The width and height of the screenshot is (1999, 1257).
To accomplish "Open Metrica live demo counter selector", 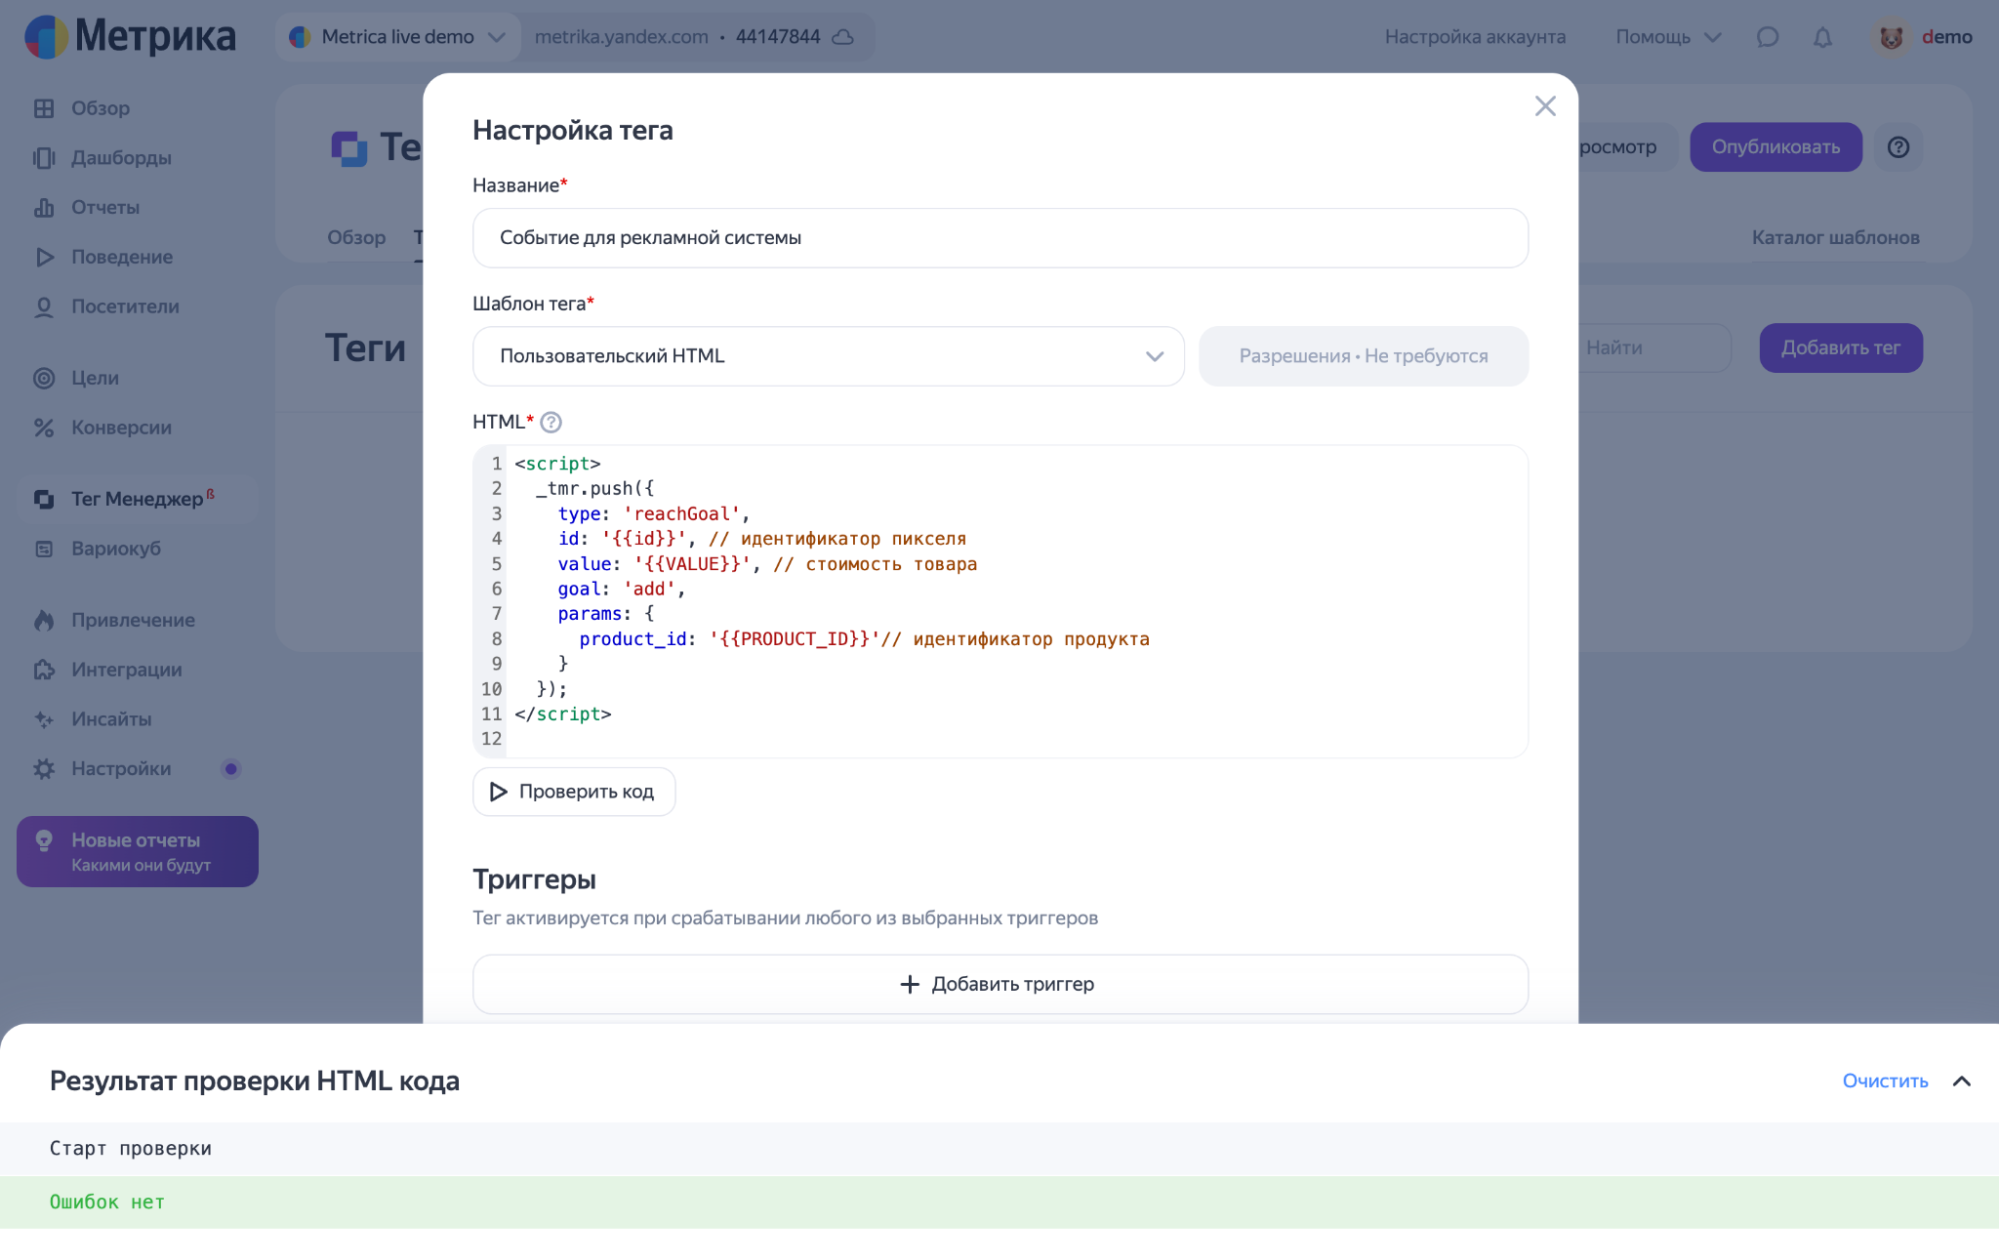I will [397, 37].
